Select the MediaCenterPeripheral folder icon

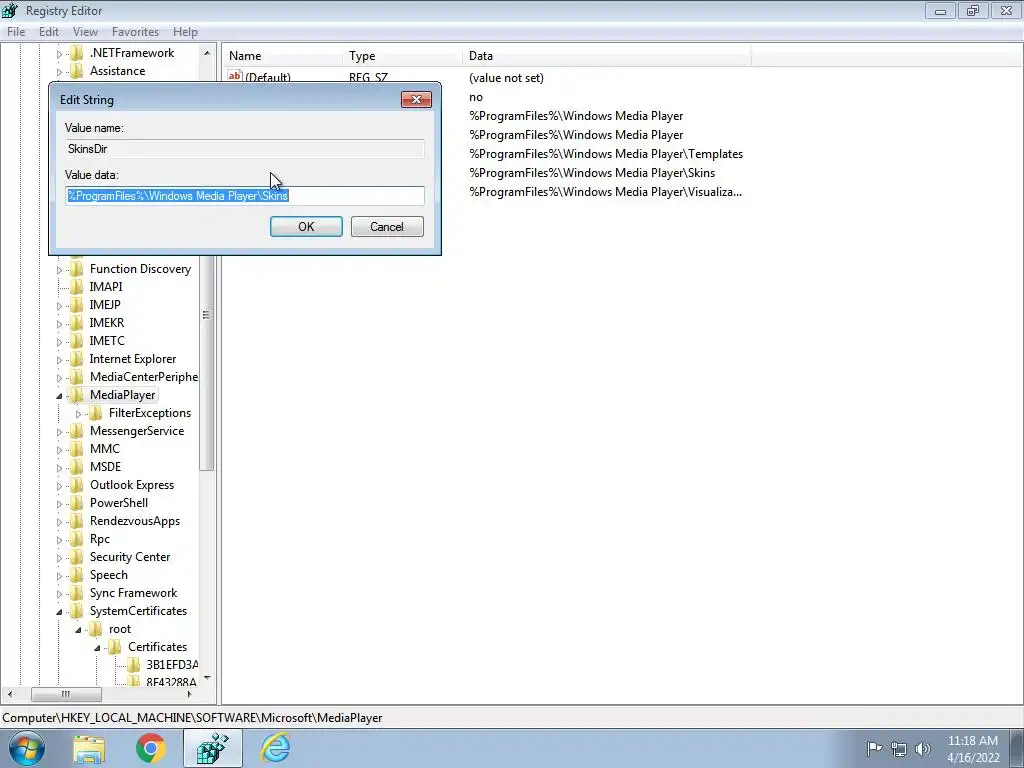(76, 377)
